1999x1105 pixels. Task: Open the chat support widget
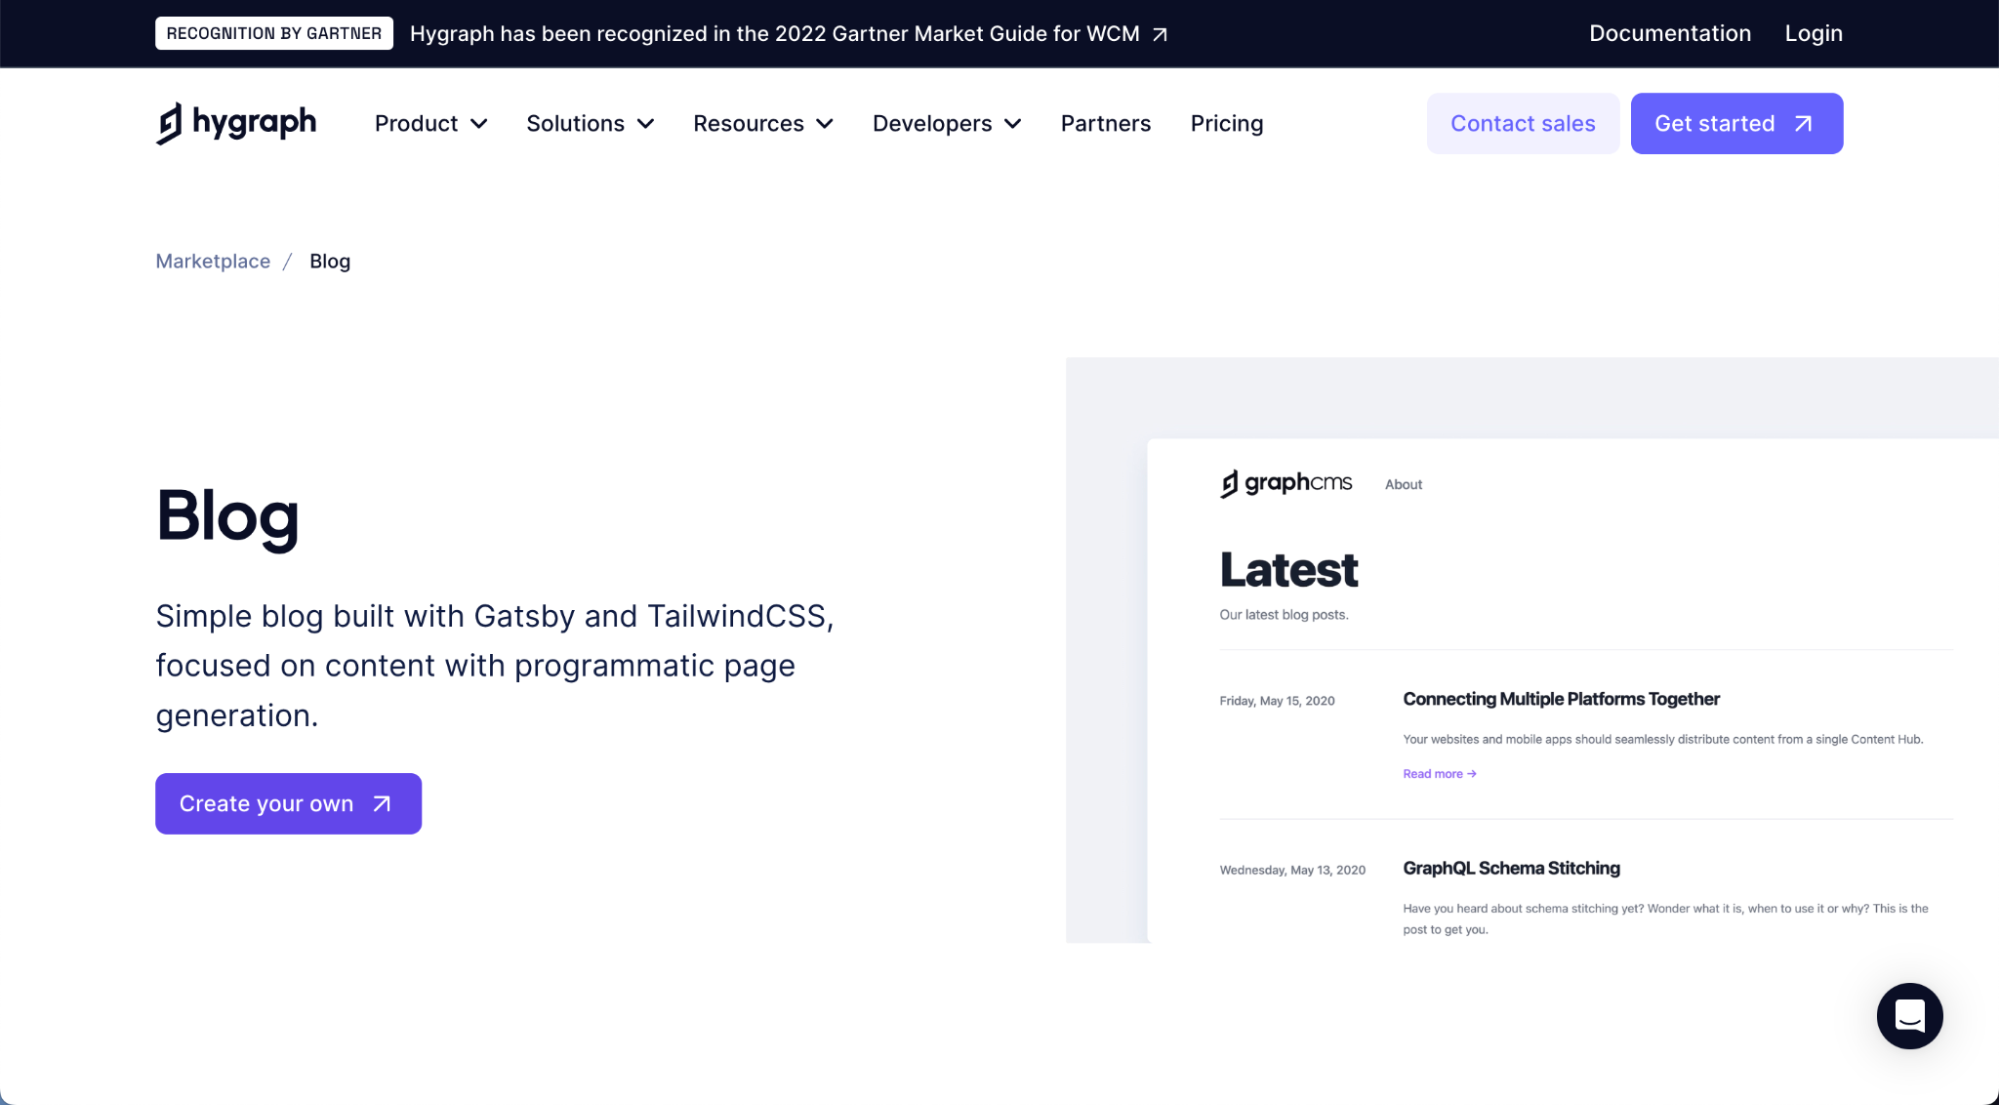[1908, 1015]
